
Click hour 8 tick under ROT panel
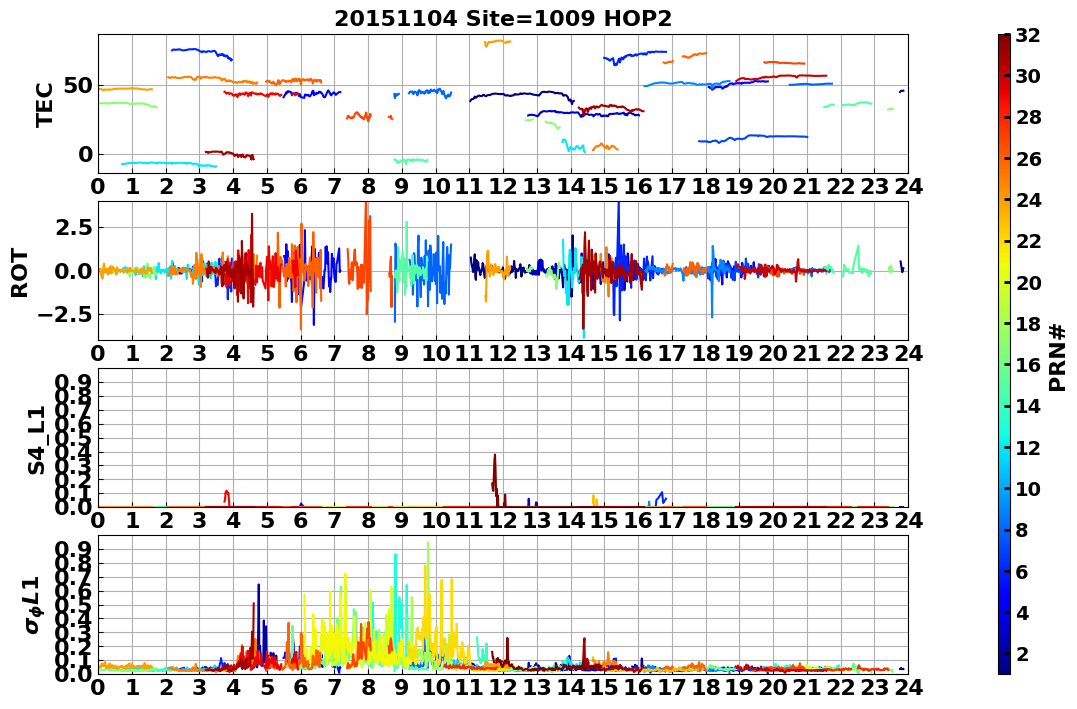[368, 353]
